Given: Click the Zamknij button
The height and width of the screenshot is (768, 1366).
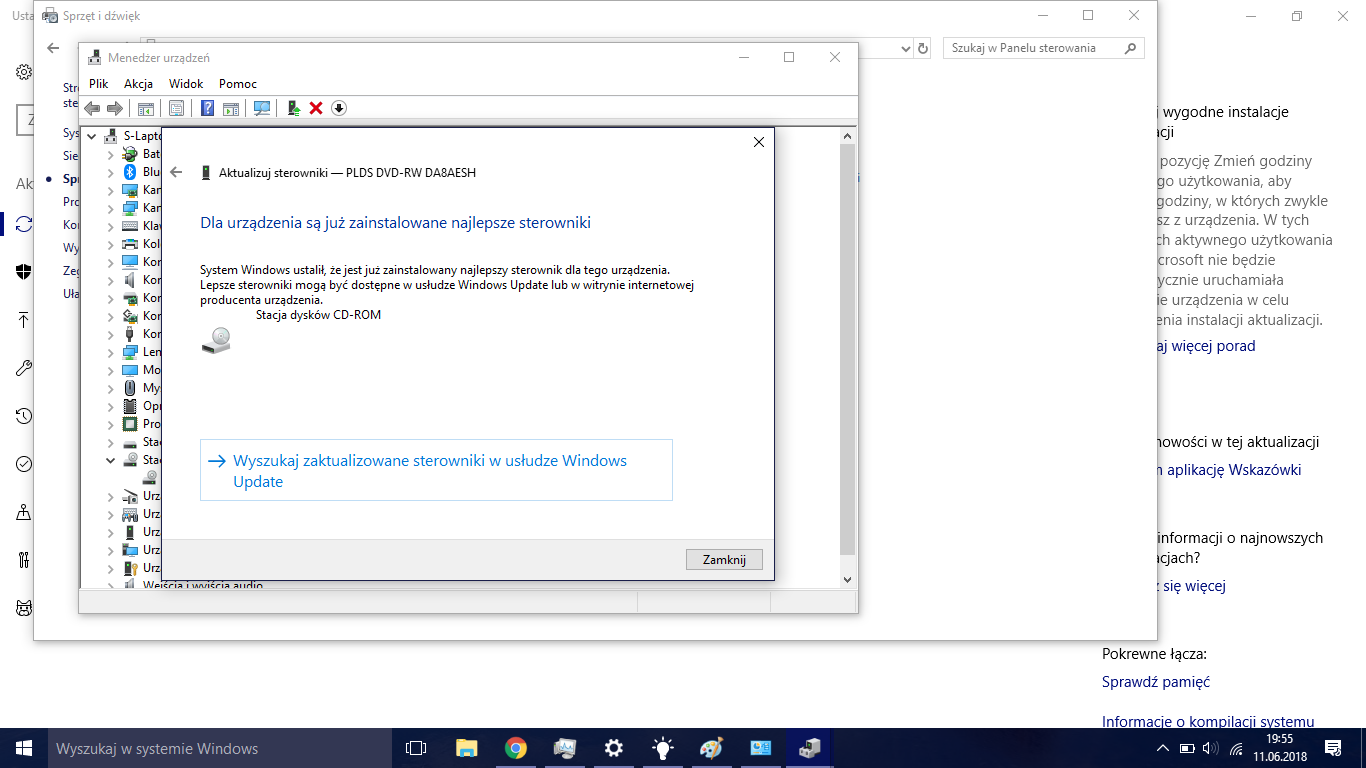Looking at the screenshot, I should [725, 560].
